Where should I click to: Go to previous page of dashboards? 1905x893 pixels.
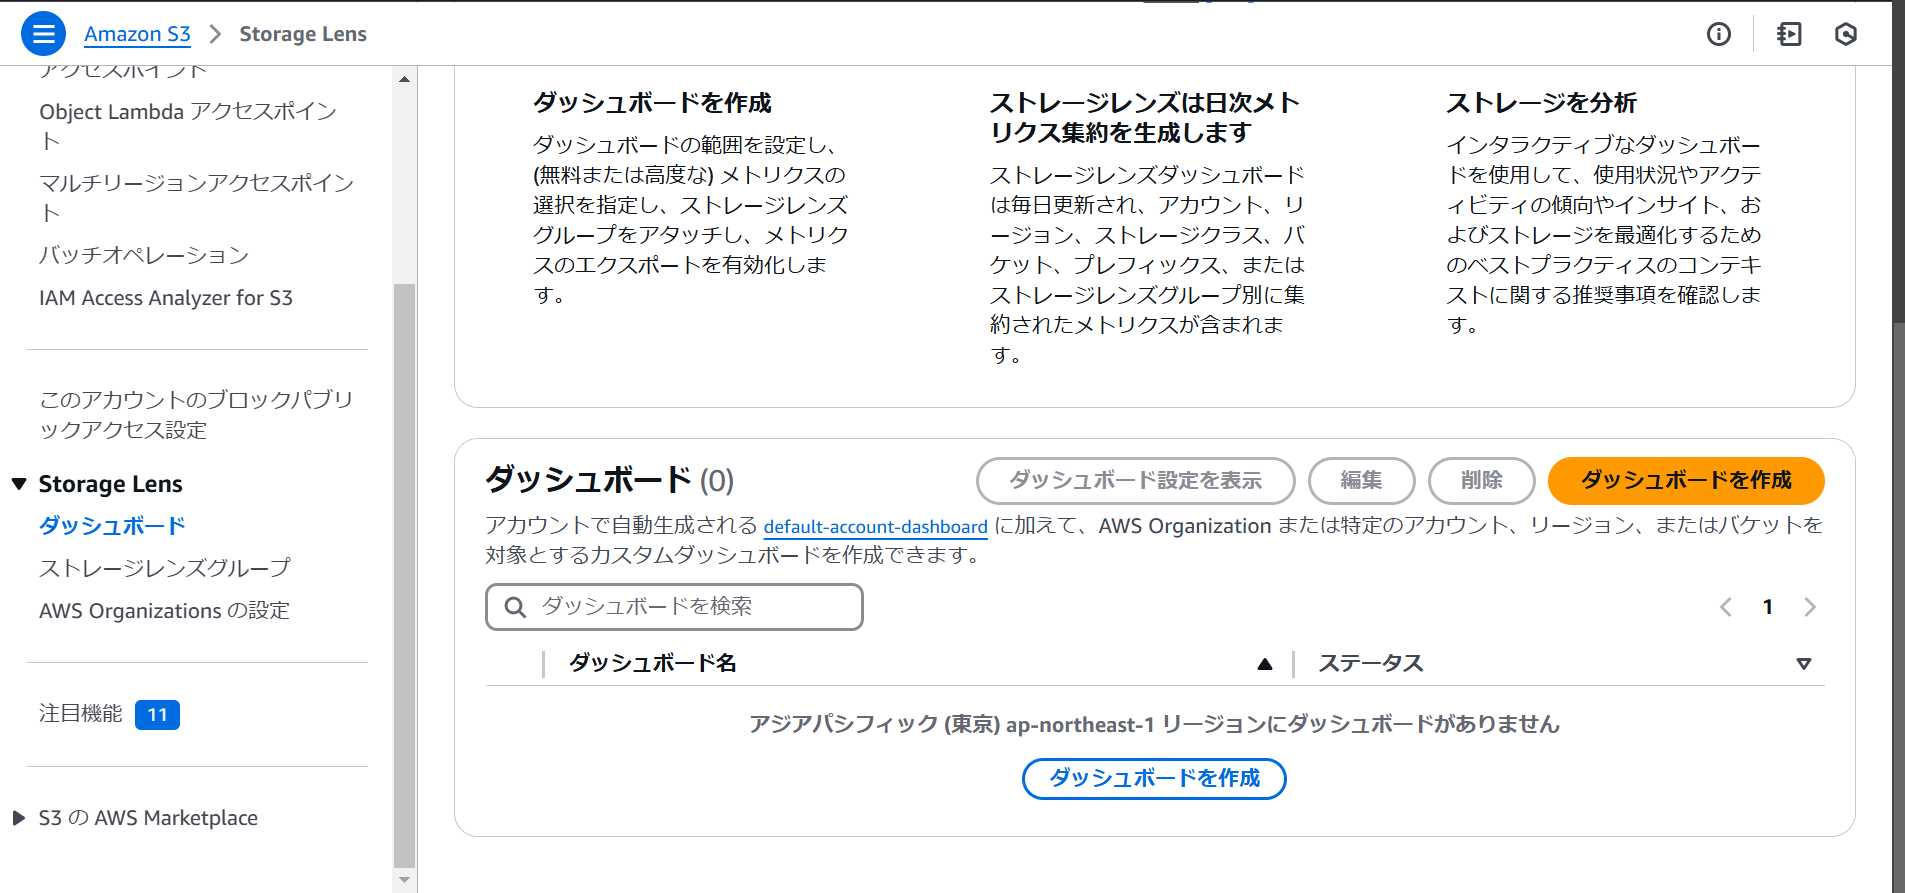1725,607
